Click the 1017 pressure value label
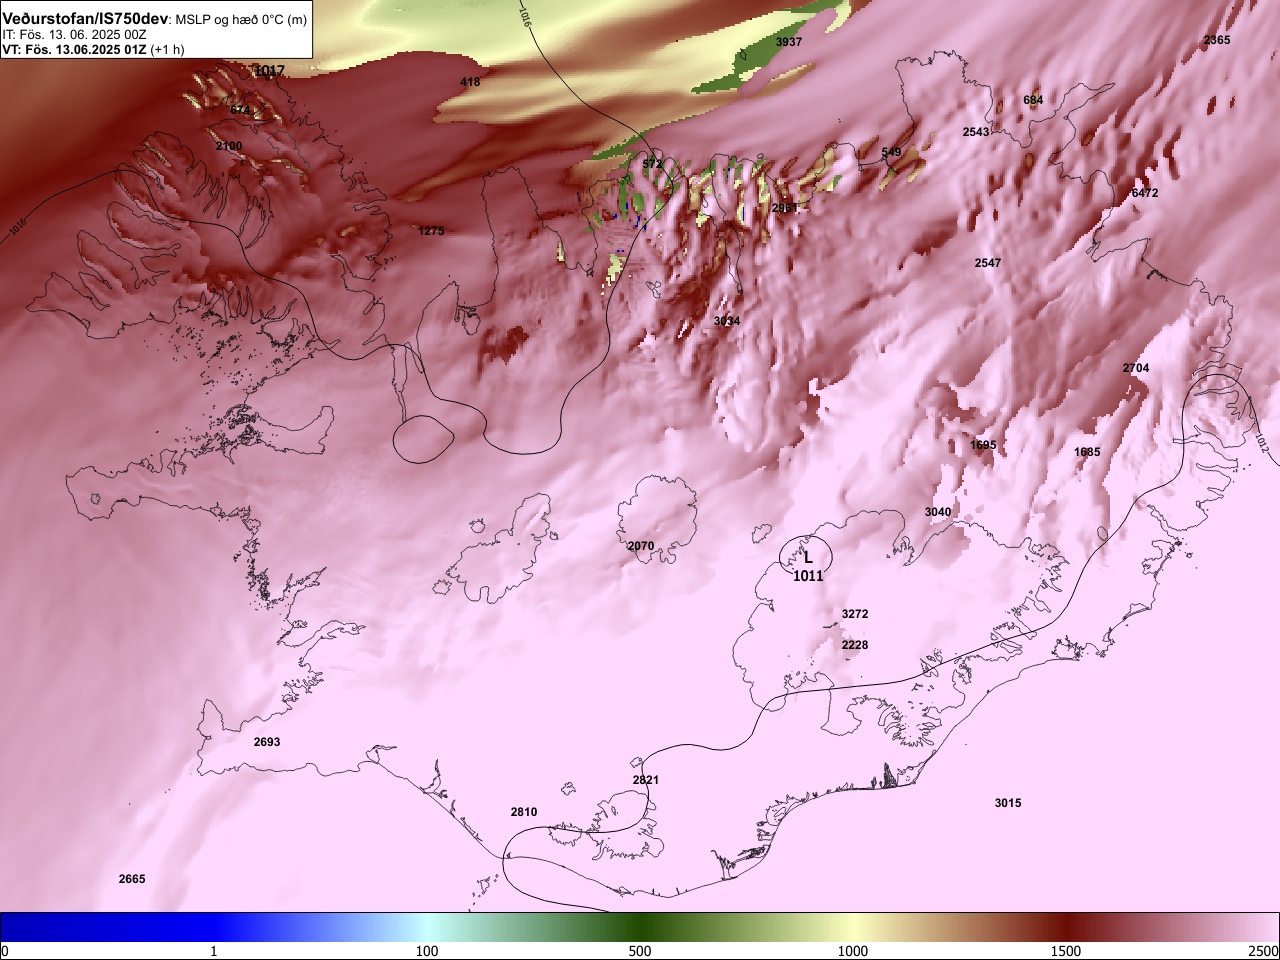This screenshot has height=960, width=1280. 269,71
